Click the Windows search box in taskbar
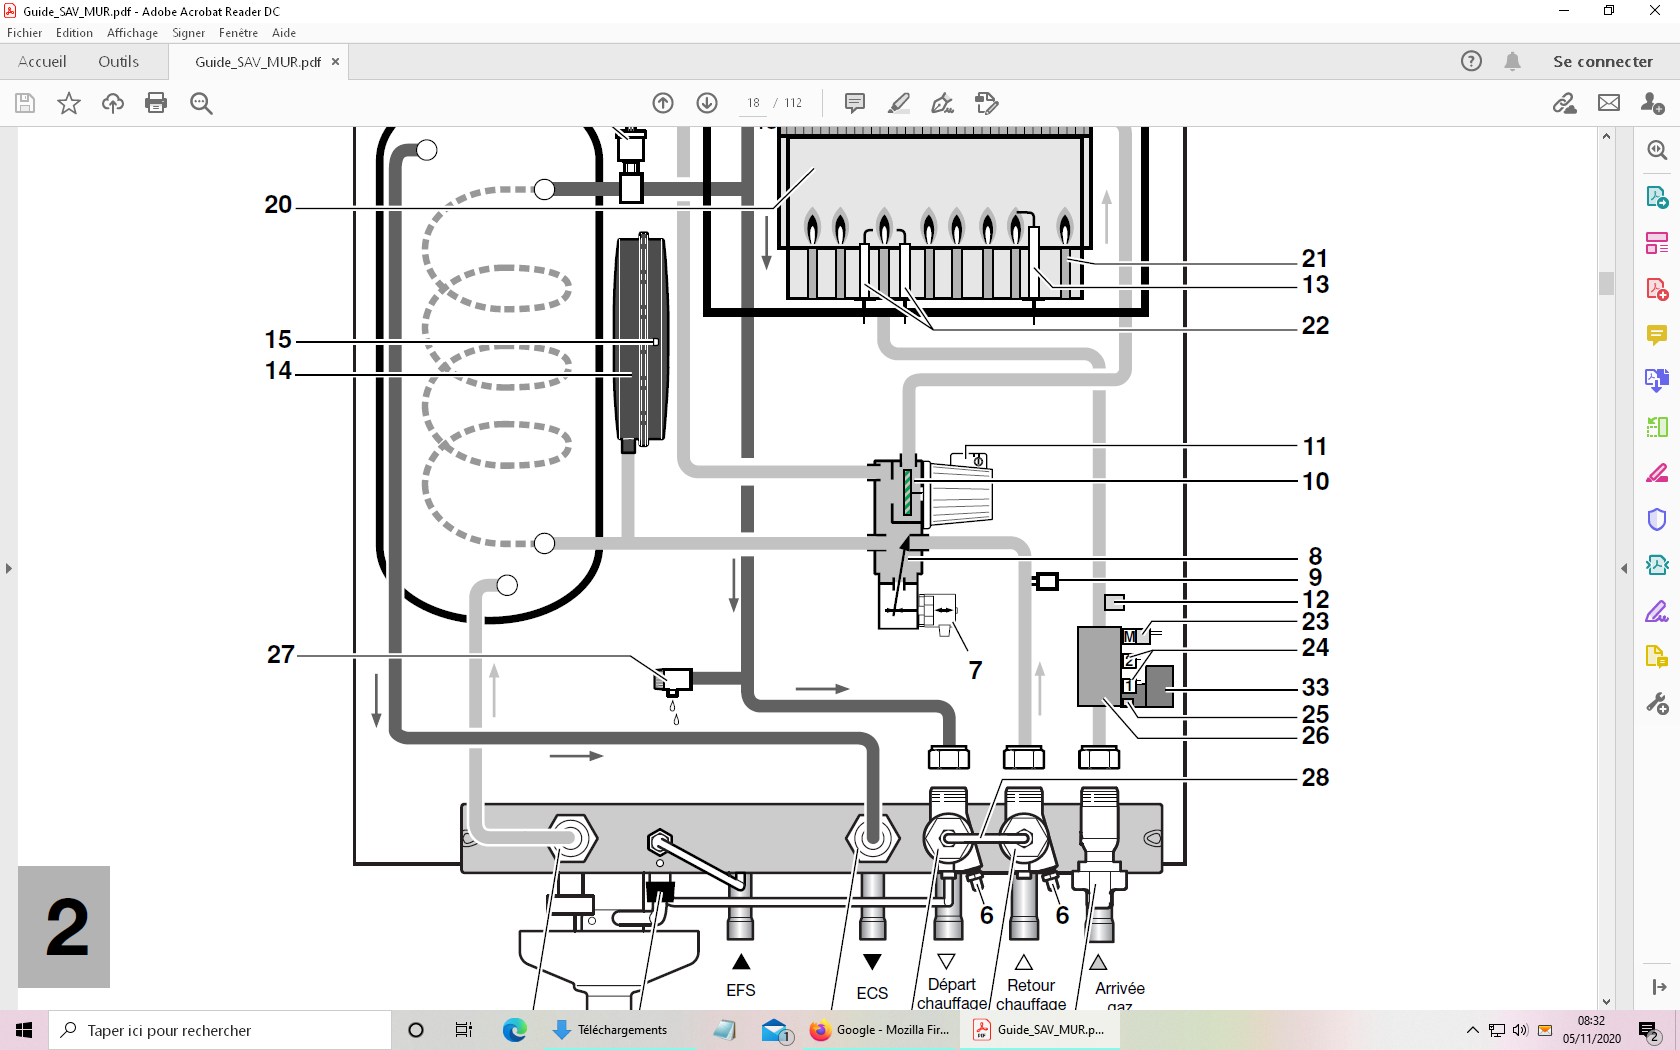This screenshot has width=1680, height=1050. (x=220, y=1030)
